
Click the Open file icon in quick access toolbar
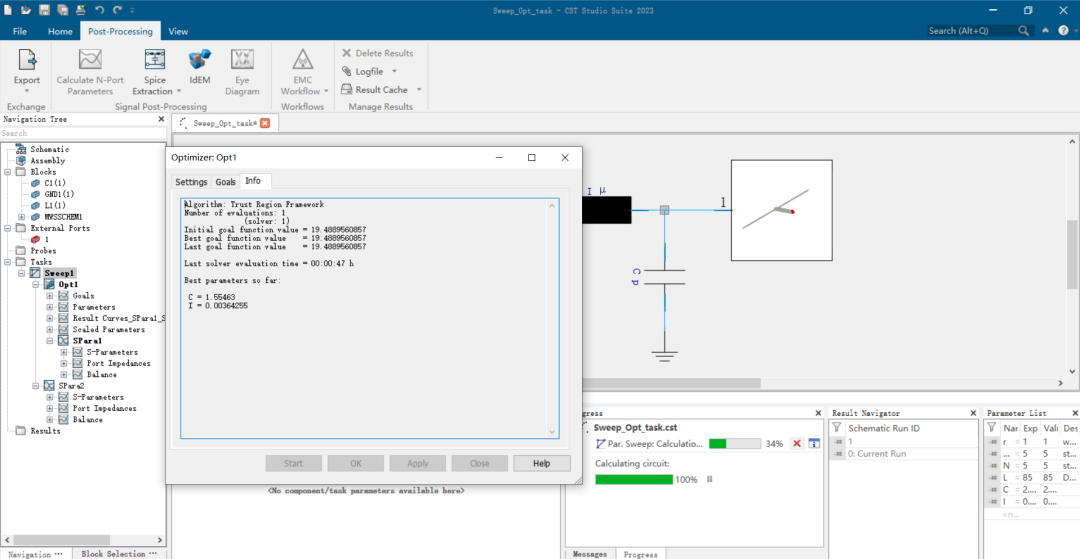tap(26, 10)
